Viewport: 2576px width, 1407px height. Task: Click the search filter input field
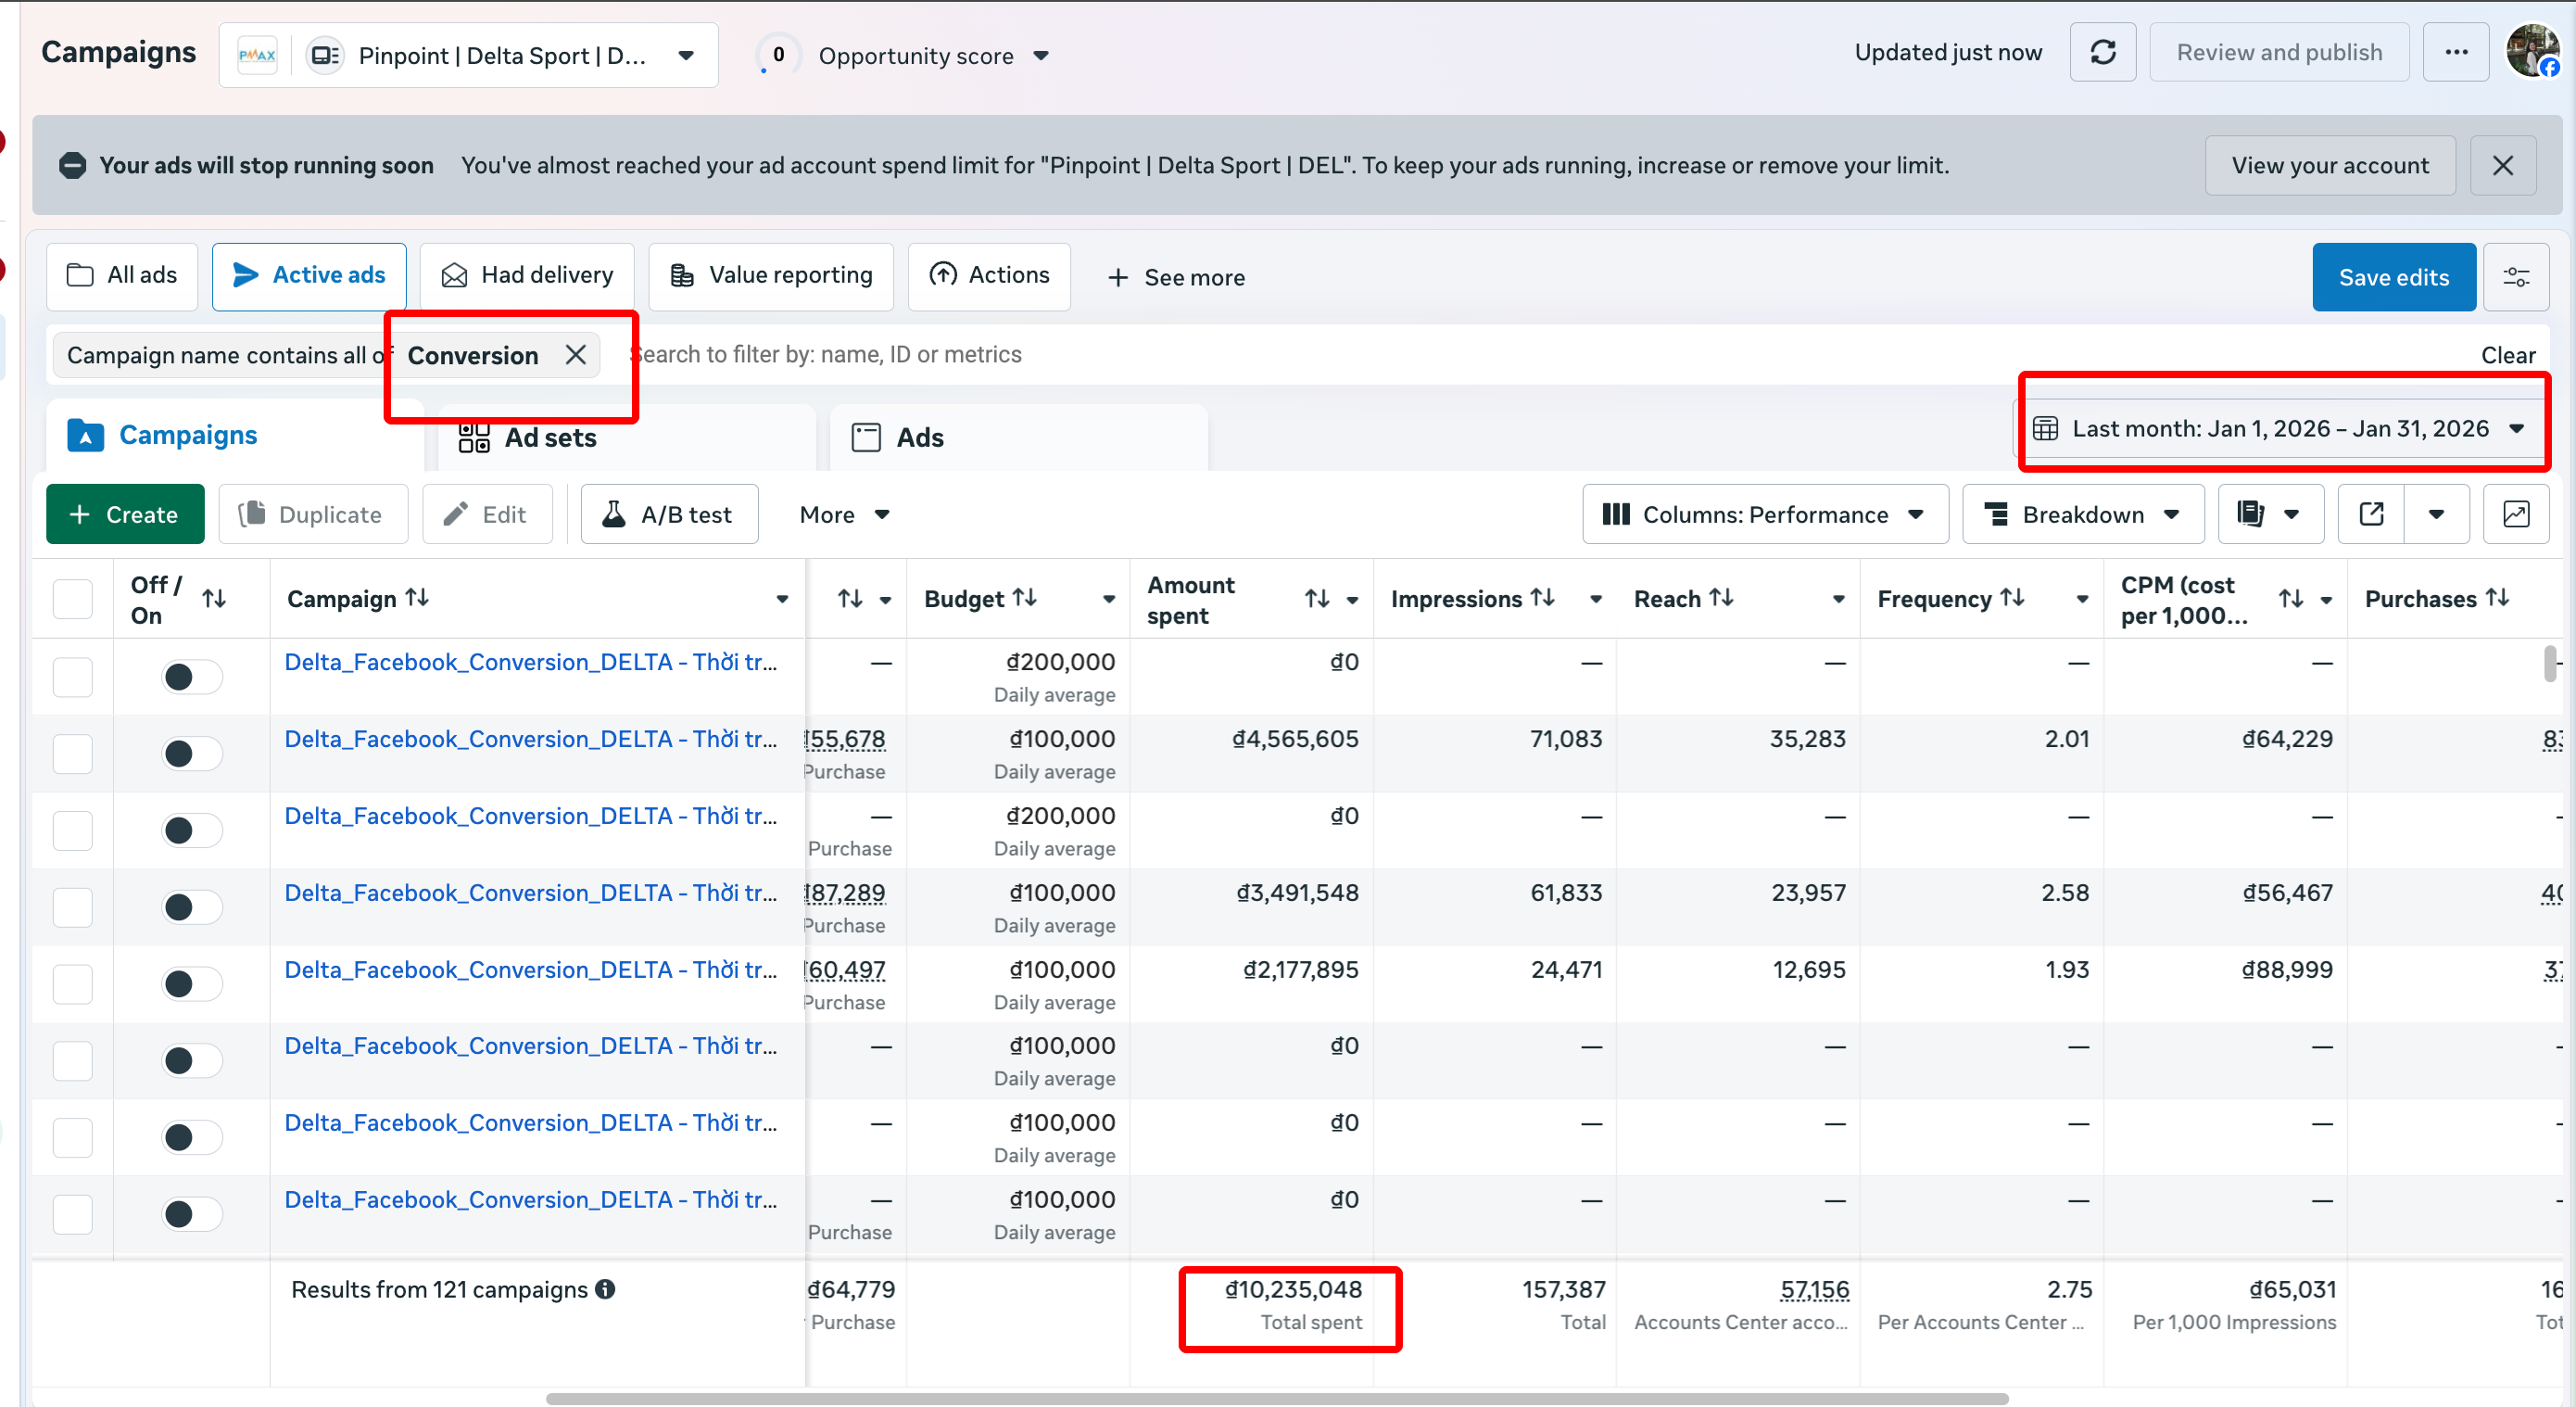(x=1540, y=355)
